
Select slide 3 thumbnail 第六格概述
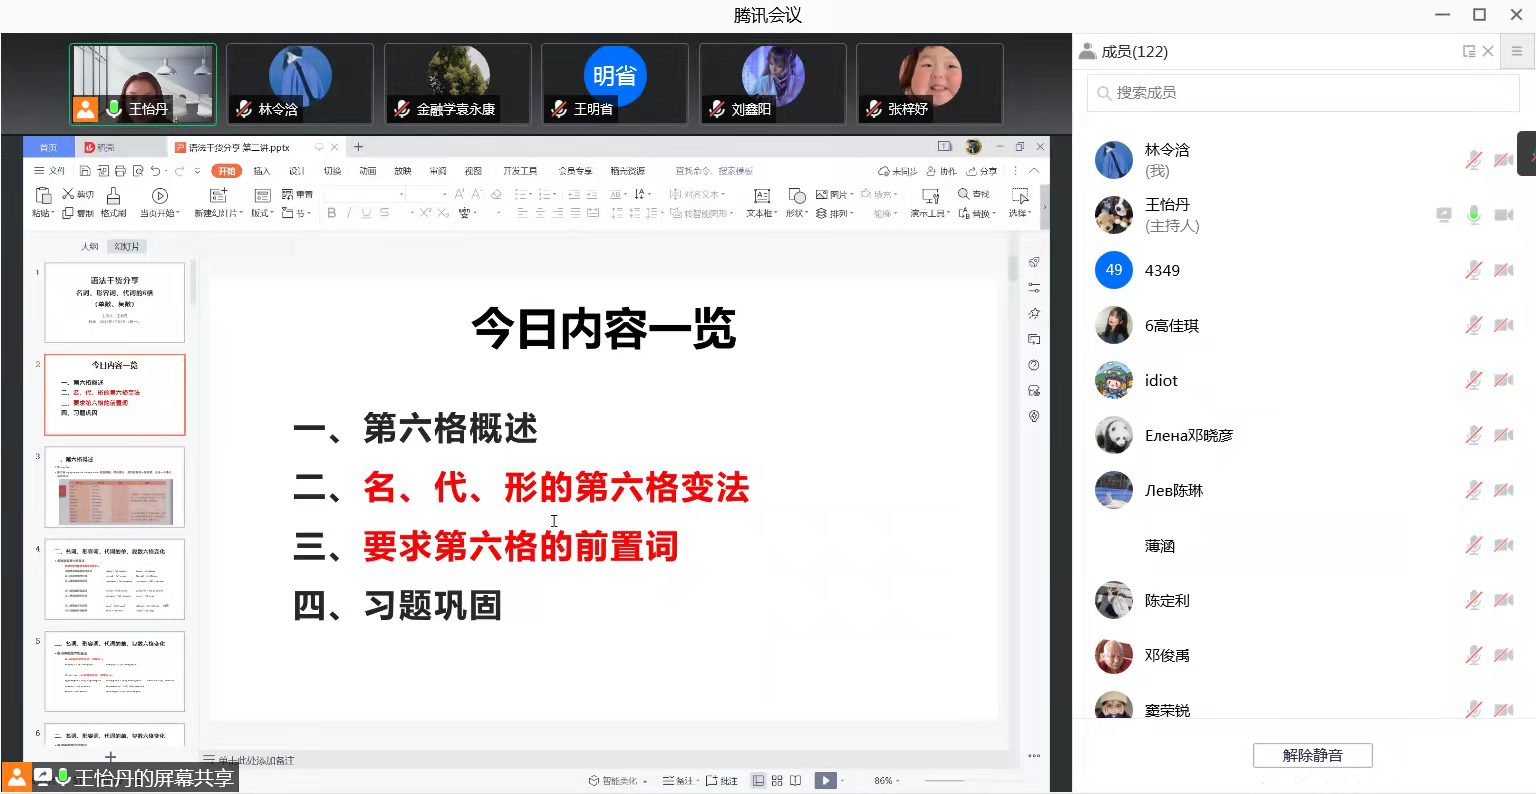pos(115,487)
